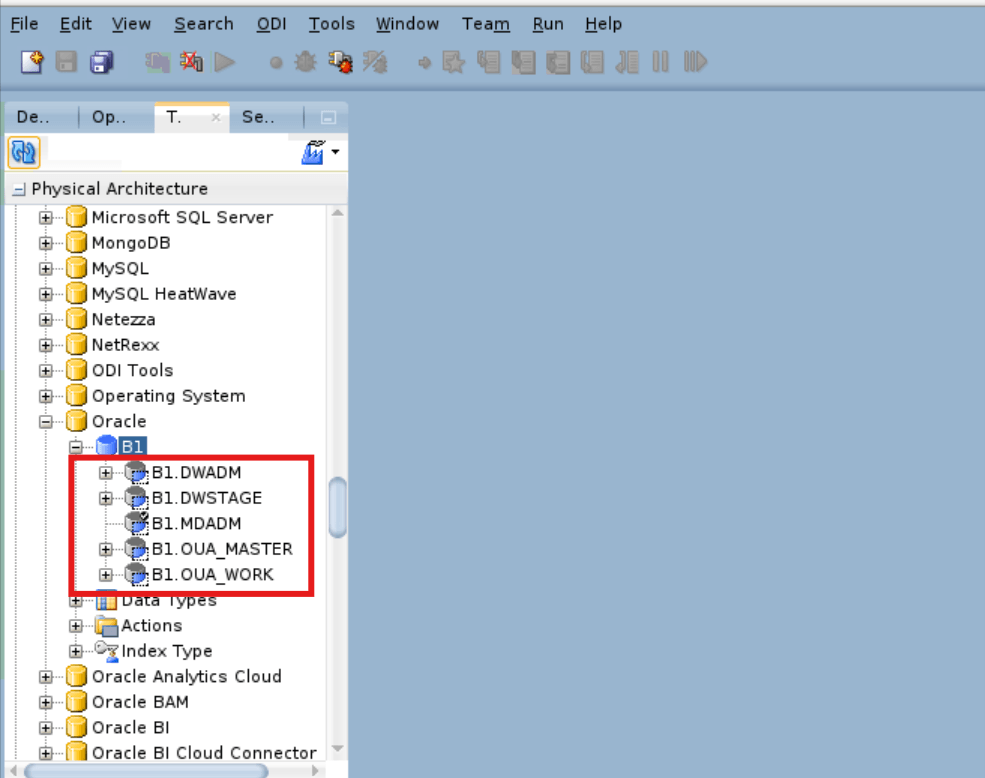
Task: Open the Team menu
Action: [x=486, y=24]
